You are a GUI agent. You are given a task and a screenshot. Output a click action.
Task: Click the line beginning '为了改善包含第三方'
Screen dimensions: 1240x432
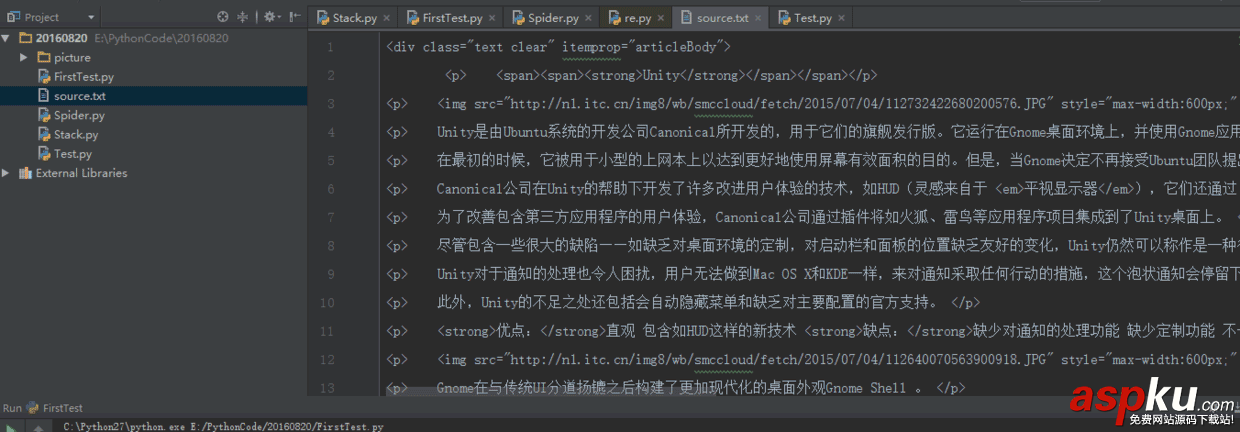[x=812, y=217]
